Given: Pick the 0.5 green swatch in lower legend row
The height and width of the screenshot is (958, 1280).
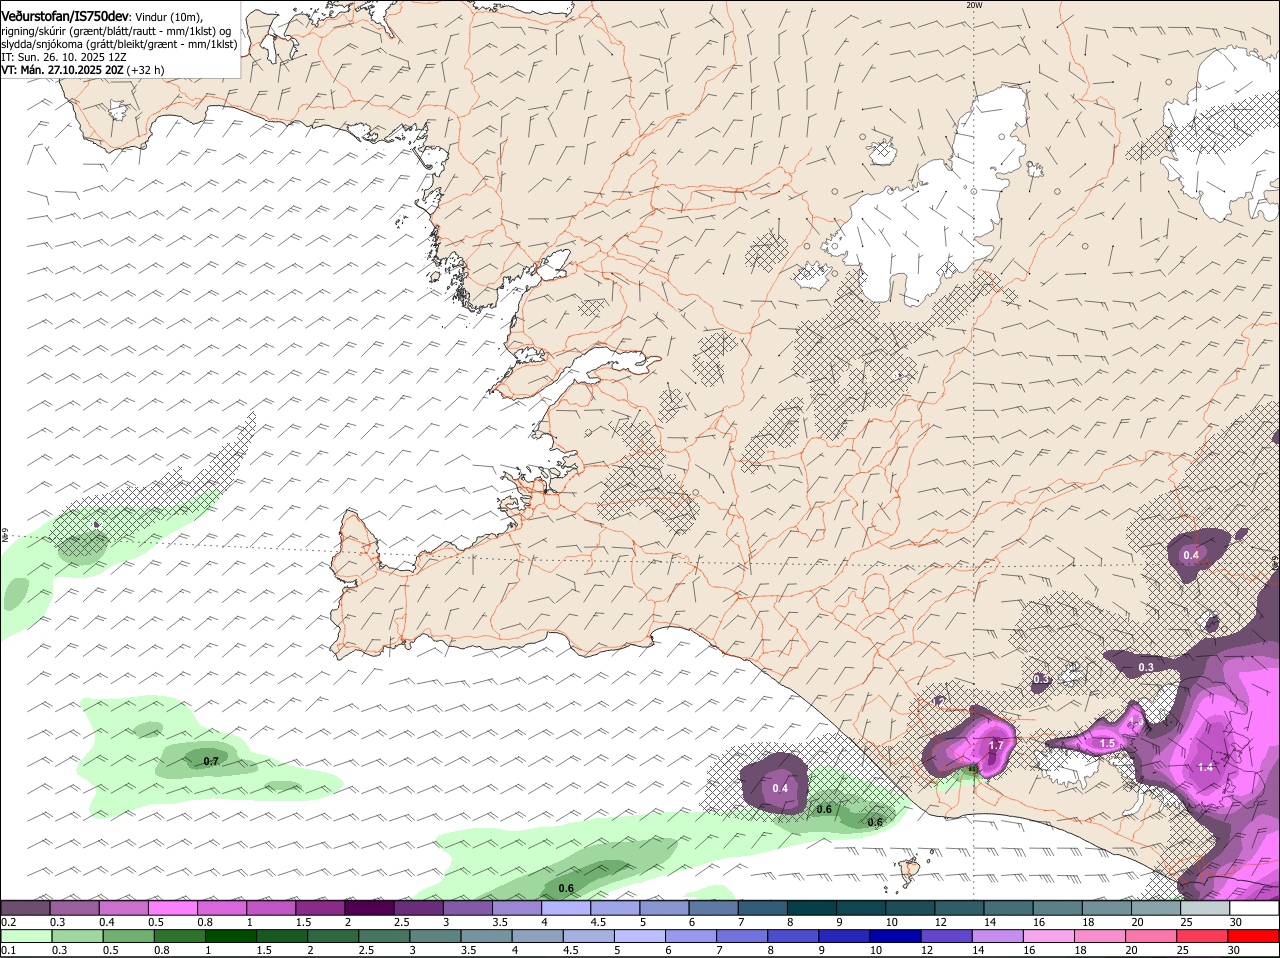Looking at the screenshot, I should click(128, 937).
